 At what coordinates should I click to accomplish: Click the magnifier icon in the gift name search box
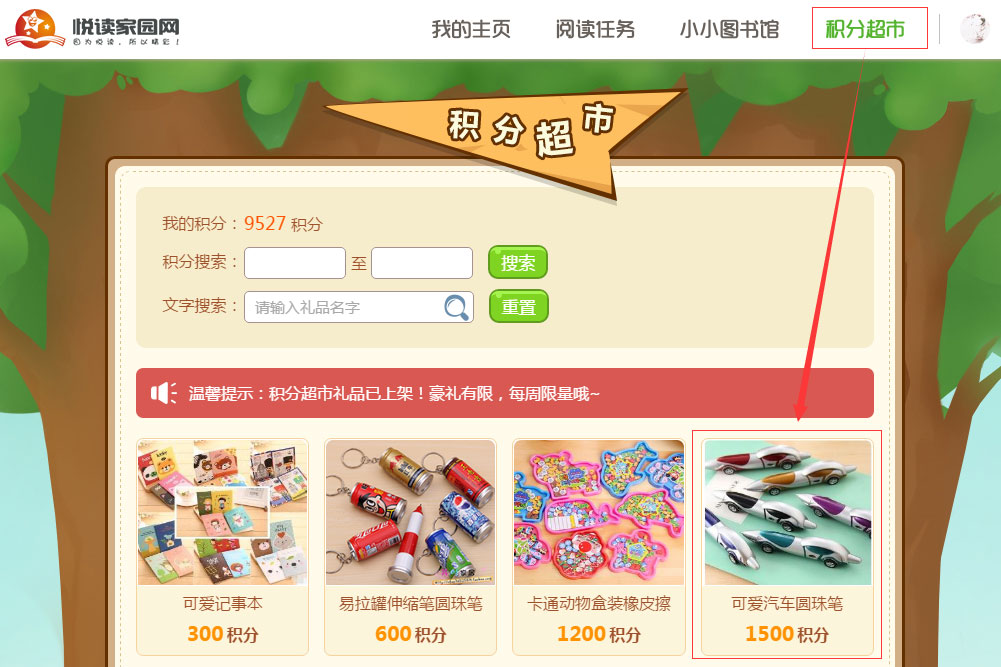tap(456, 307)
